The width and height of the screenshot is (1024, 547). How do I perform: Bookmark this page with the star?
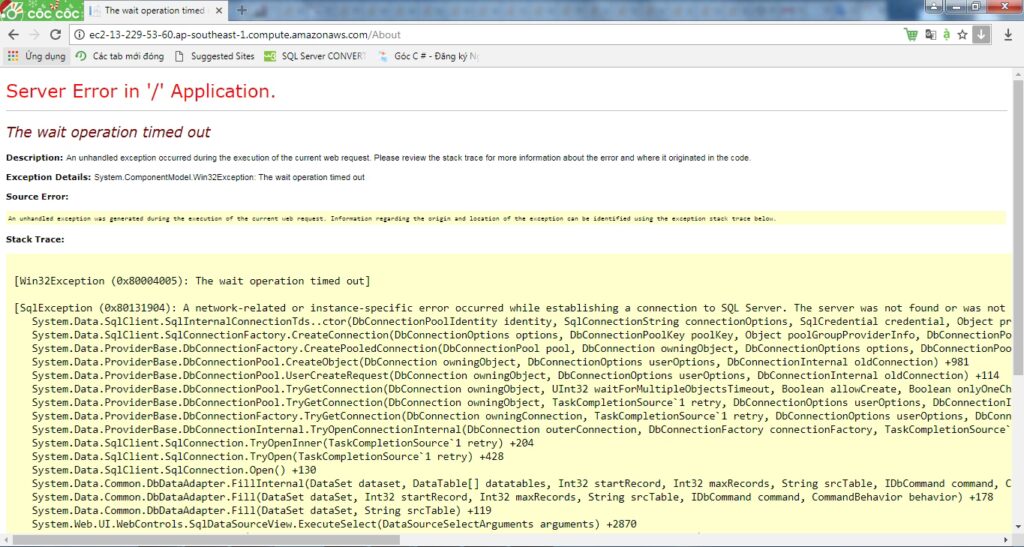click(x=961, y=34)
